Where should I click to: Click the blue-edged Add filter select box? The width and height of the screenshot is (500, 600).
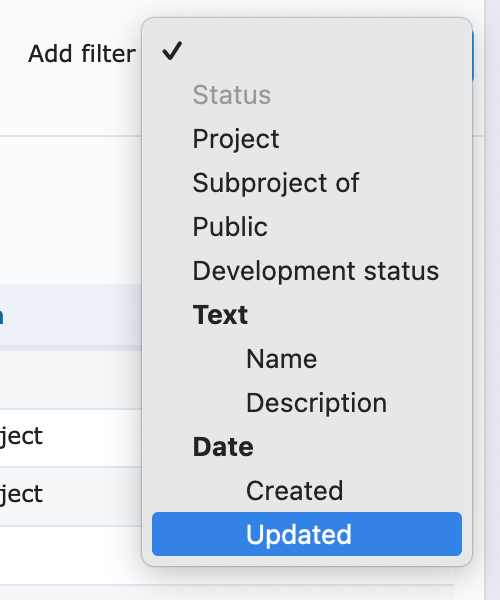[x=472, y=55]
